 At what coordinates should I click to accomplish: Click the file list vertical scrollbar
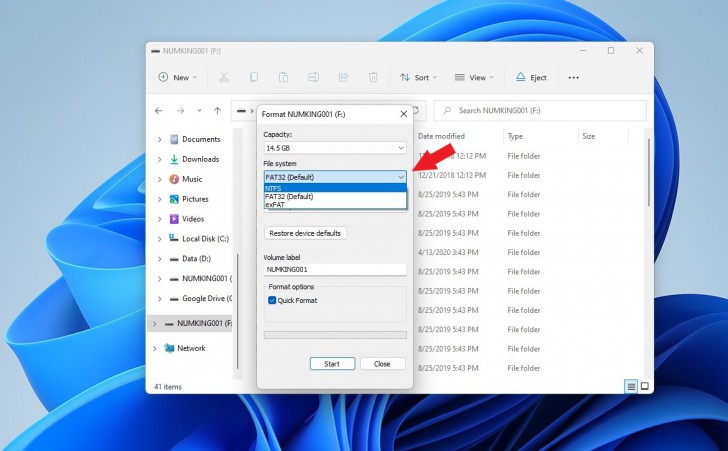(649, 172)
